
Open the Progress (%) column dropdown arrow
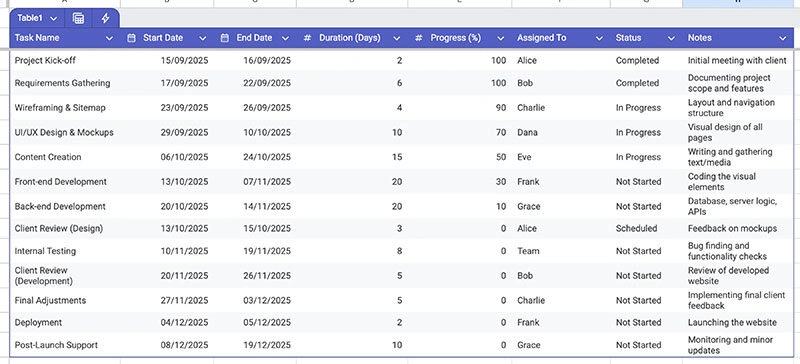(501, 38)
